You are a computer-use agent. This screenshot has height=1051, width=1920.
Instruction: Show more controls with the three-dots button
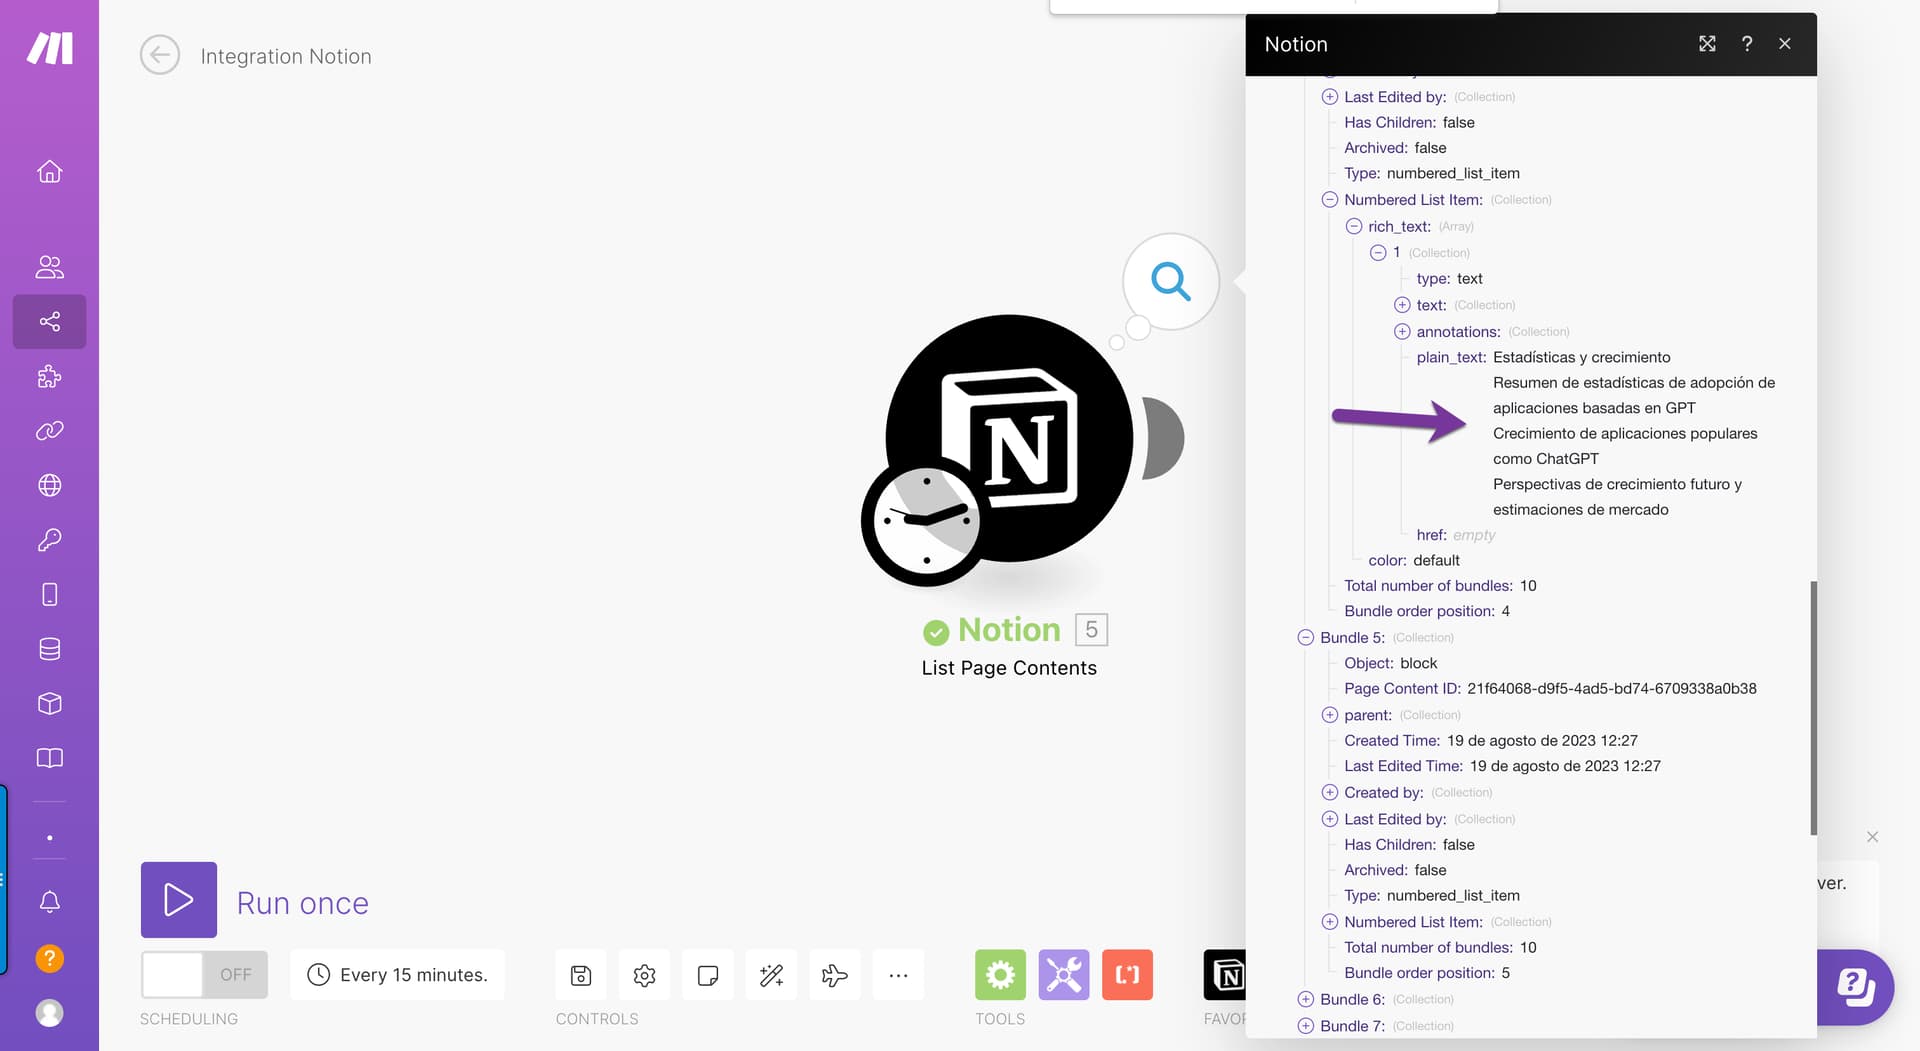898,975
